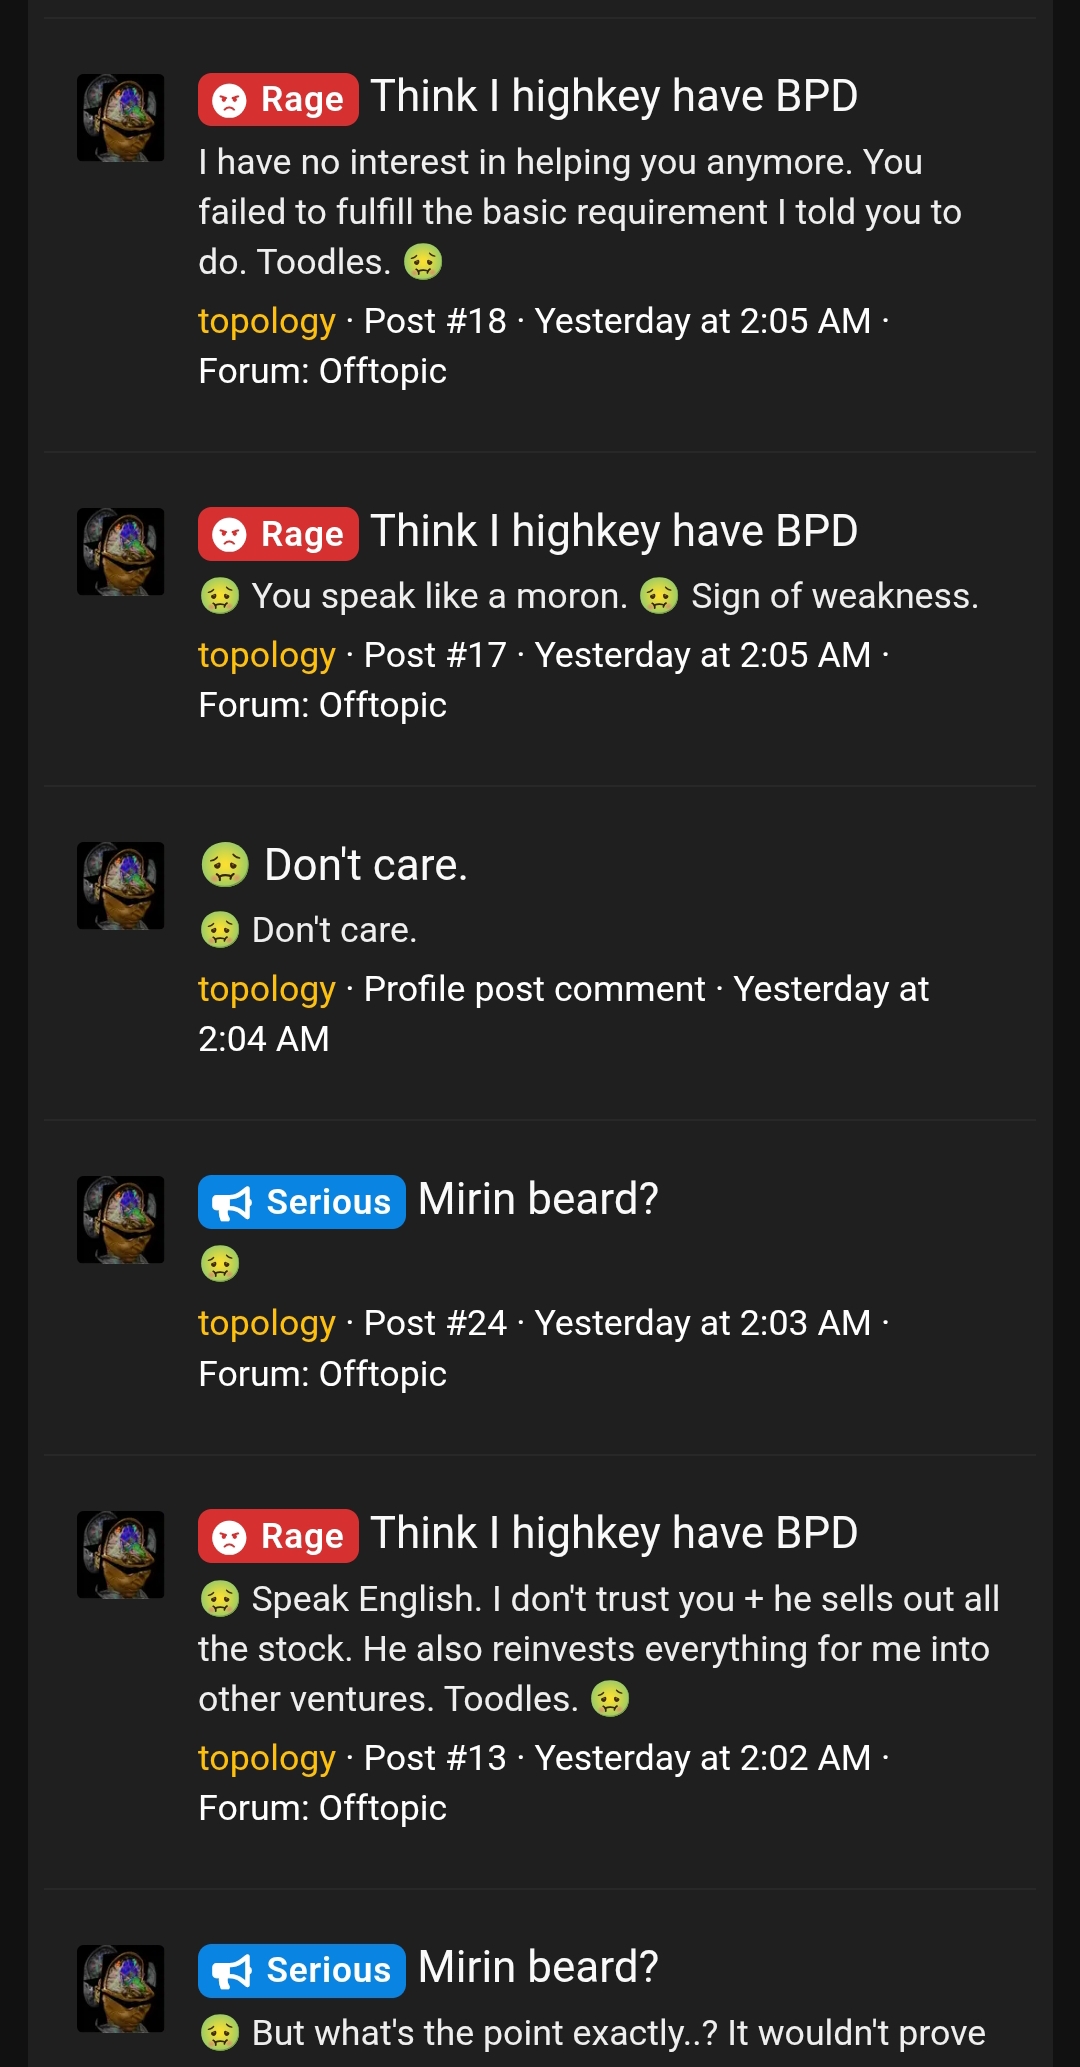The width and height of the screenshot is (1080, 2067).
Task: Click Serious tag on the bottom Mirin beard entry
Action: point(302,1970)
